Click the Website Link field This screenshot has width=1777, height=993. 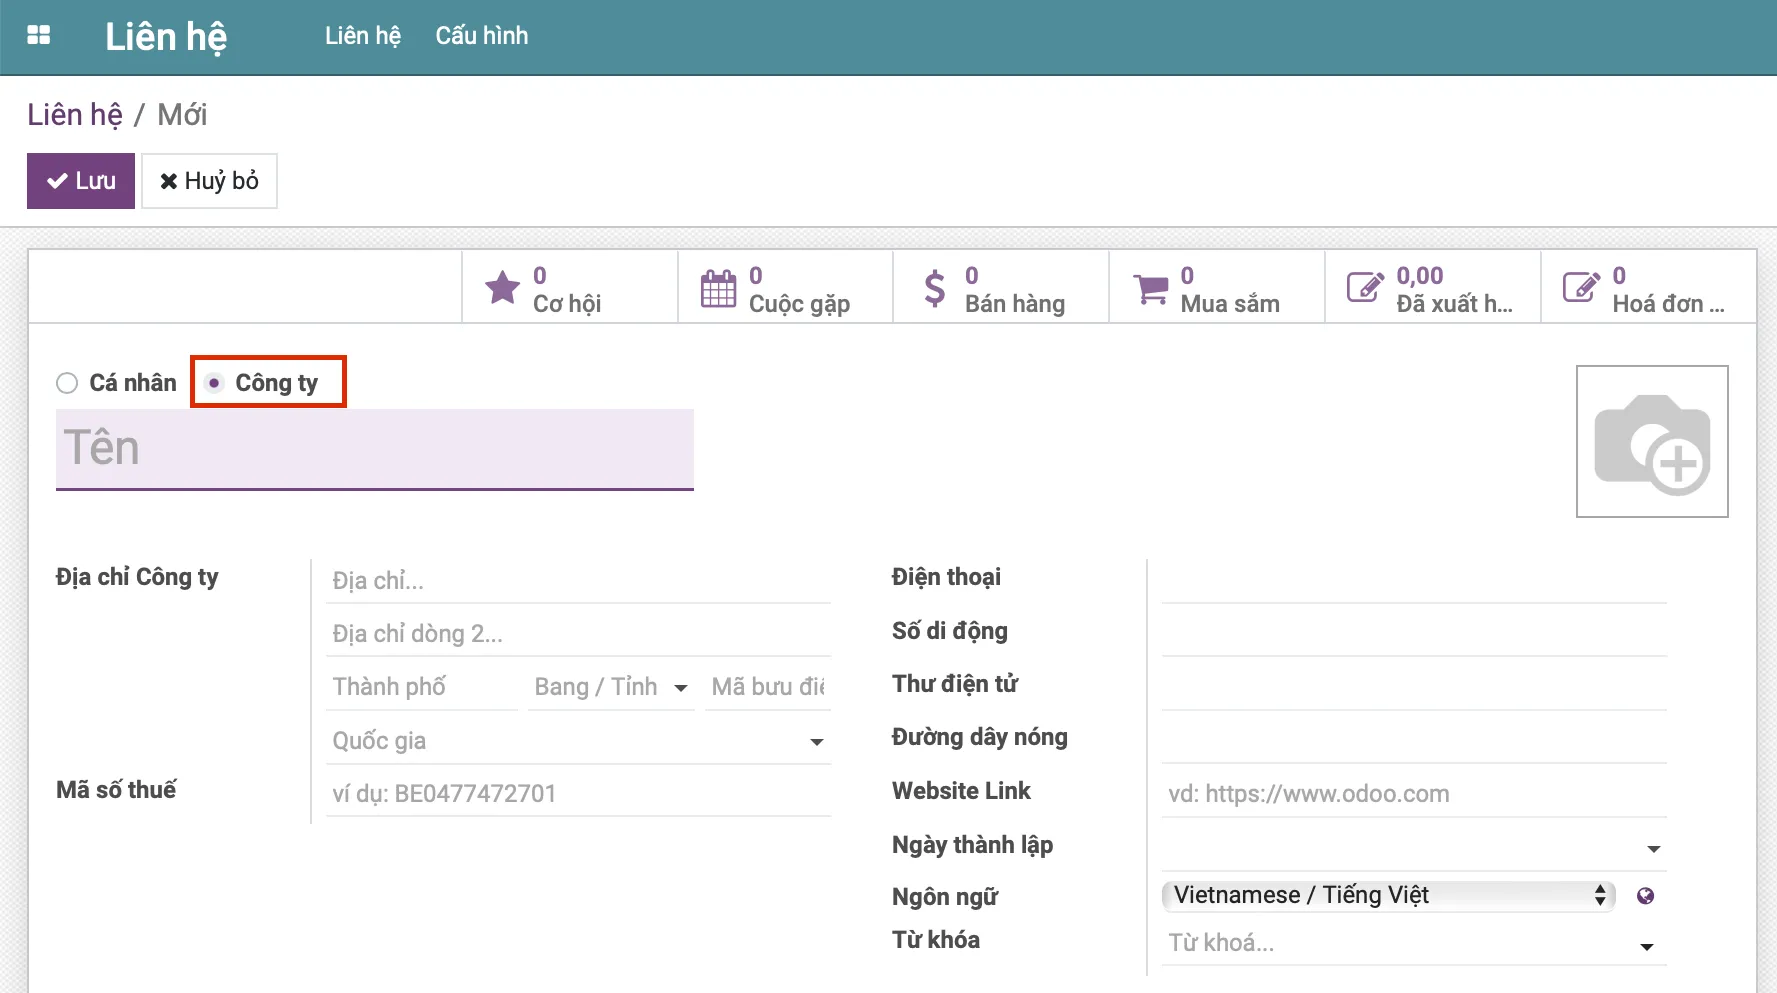tap(1414, 794)
